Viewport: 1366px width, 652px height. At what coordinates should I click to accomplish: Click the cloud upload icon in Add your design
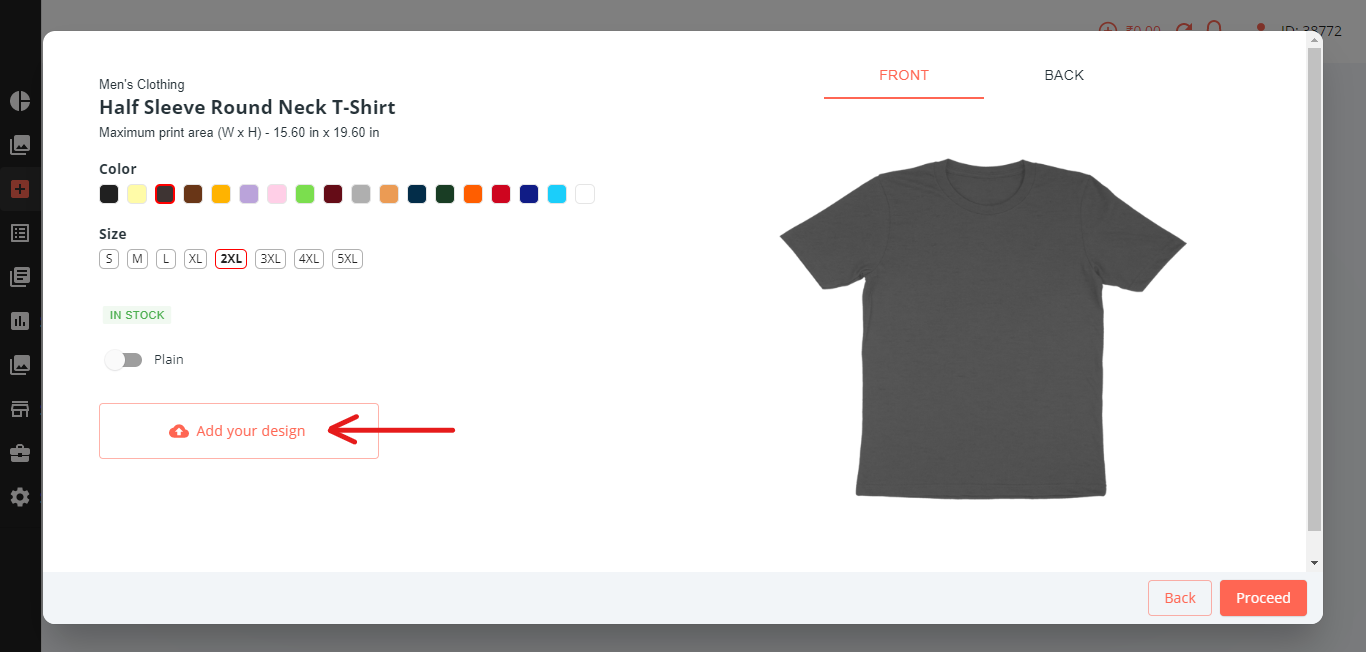pyautogui.click(x=179, y=431)
